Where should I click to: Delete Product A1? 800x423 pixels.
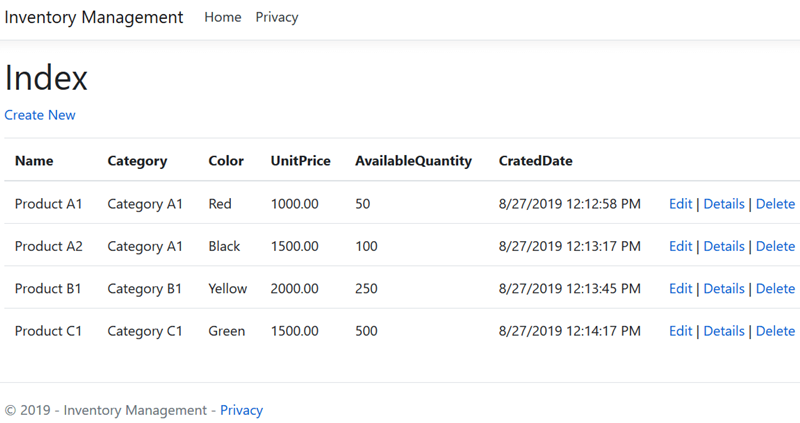pyautogui.click(x=775, y=204)
